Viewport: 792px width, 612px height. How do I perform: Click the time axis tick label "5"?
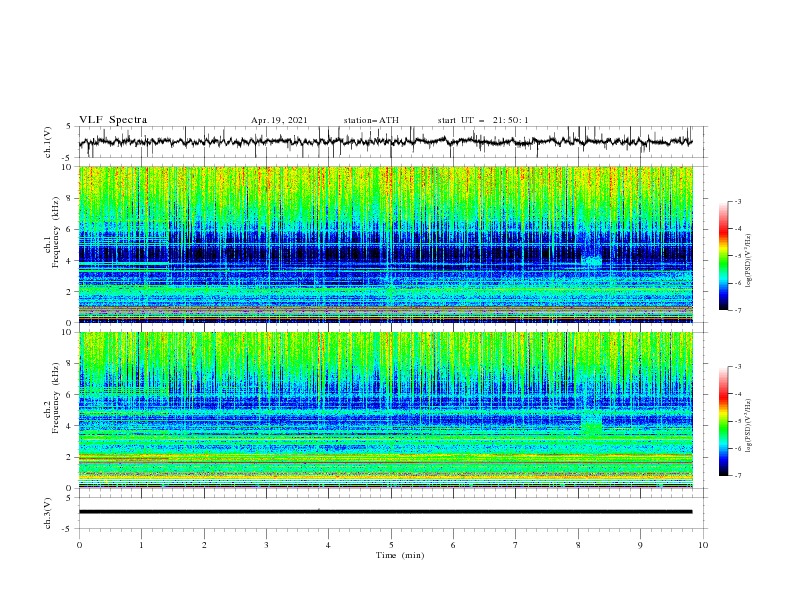point(391,545)
